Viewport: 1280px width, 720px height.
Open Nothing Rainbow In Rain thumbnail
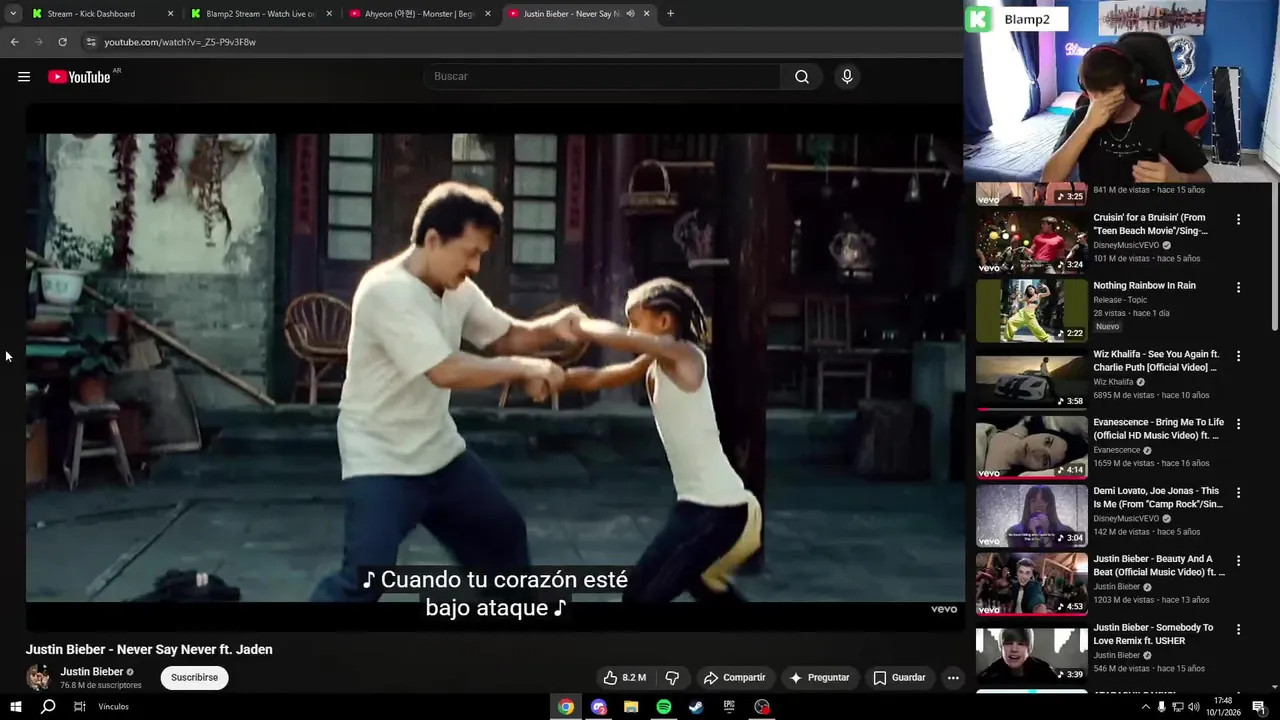(x=1031, y=310)
